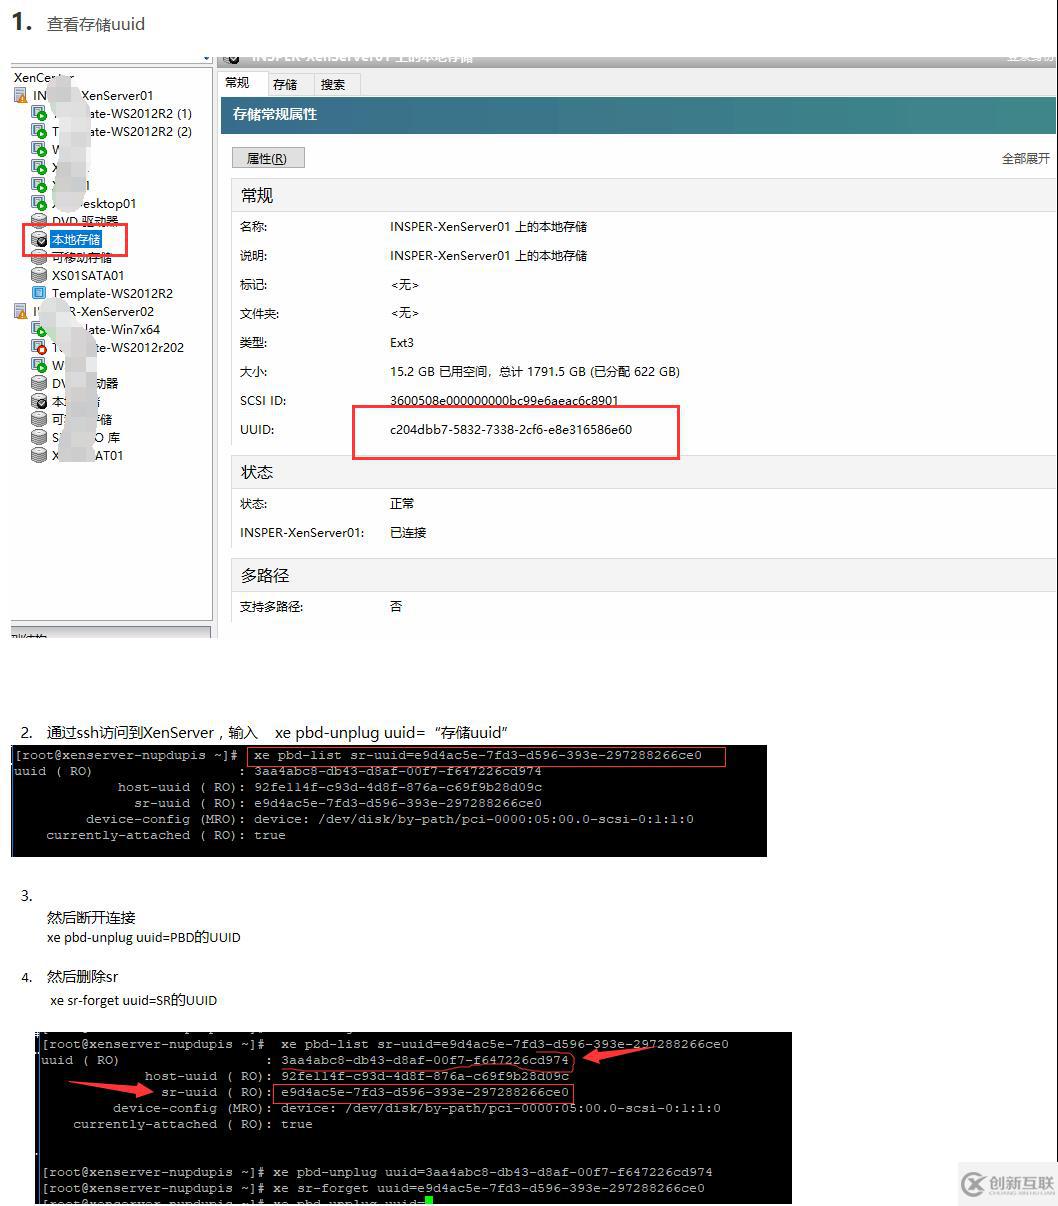Click the 已连接 value for INSPER-XenServer01

408,533
